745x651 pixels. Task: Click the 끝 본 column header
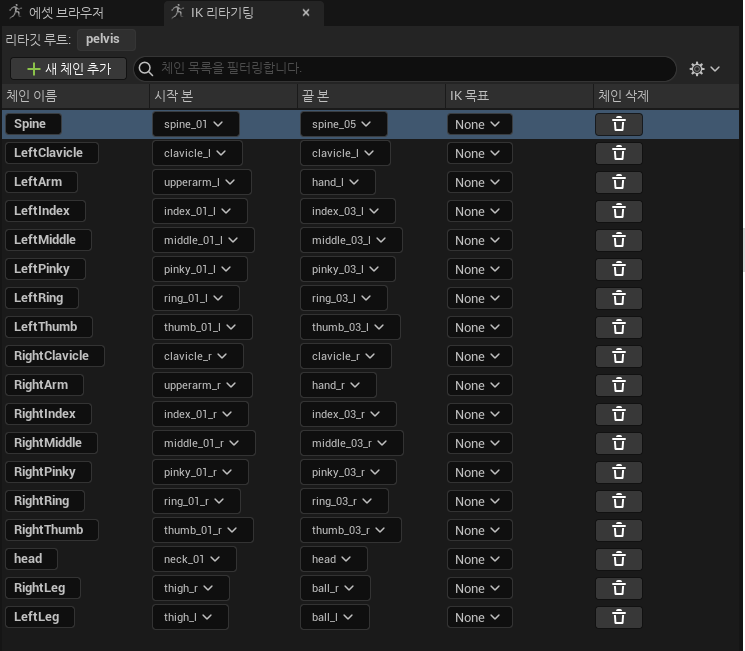click(x=372, y=96)
